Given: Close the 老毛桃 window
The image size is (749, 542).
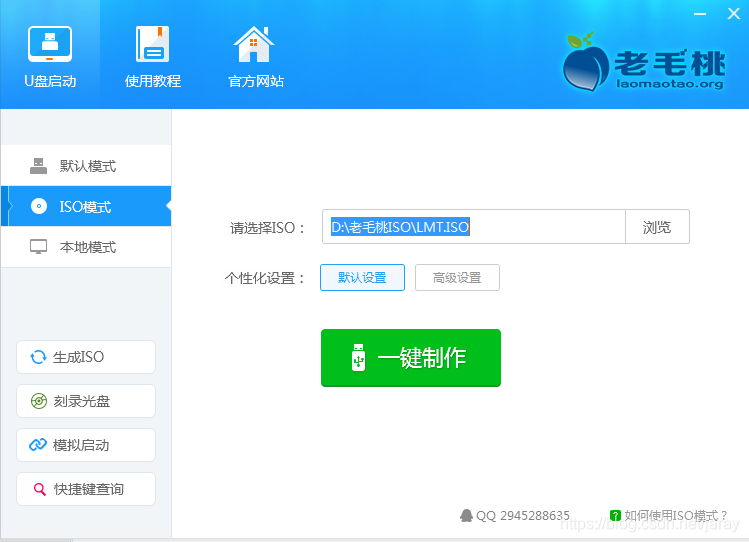Looking at the screenshot, I should 734,14.
